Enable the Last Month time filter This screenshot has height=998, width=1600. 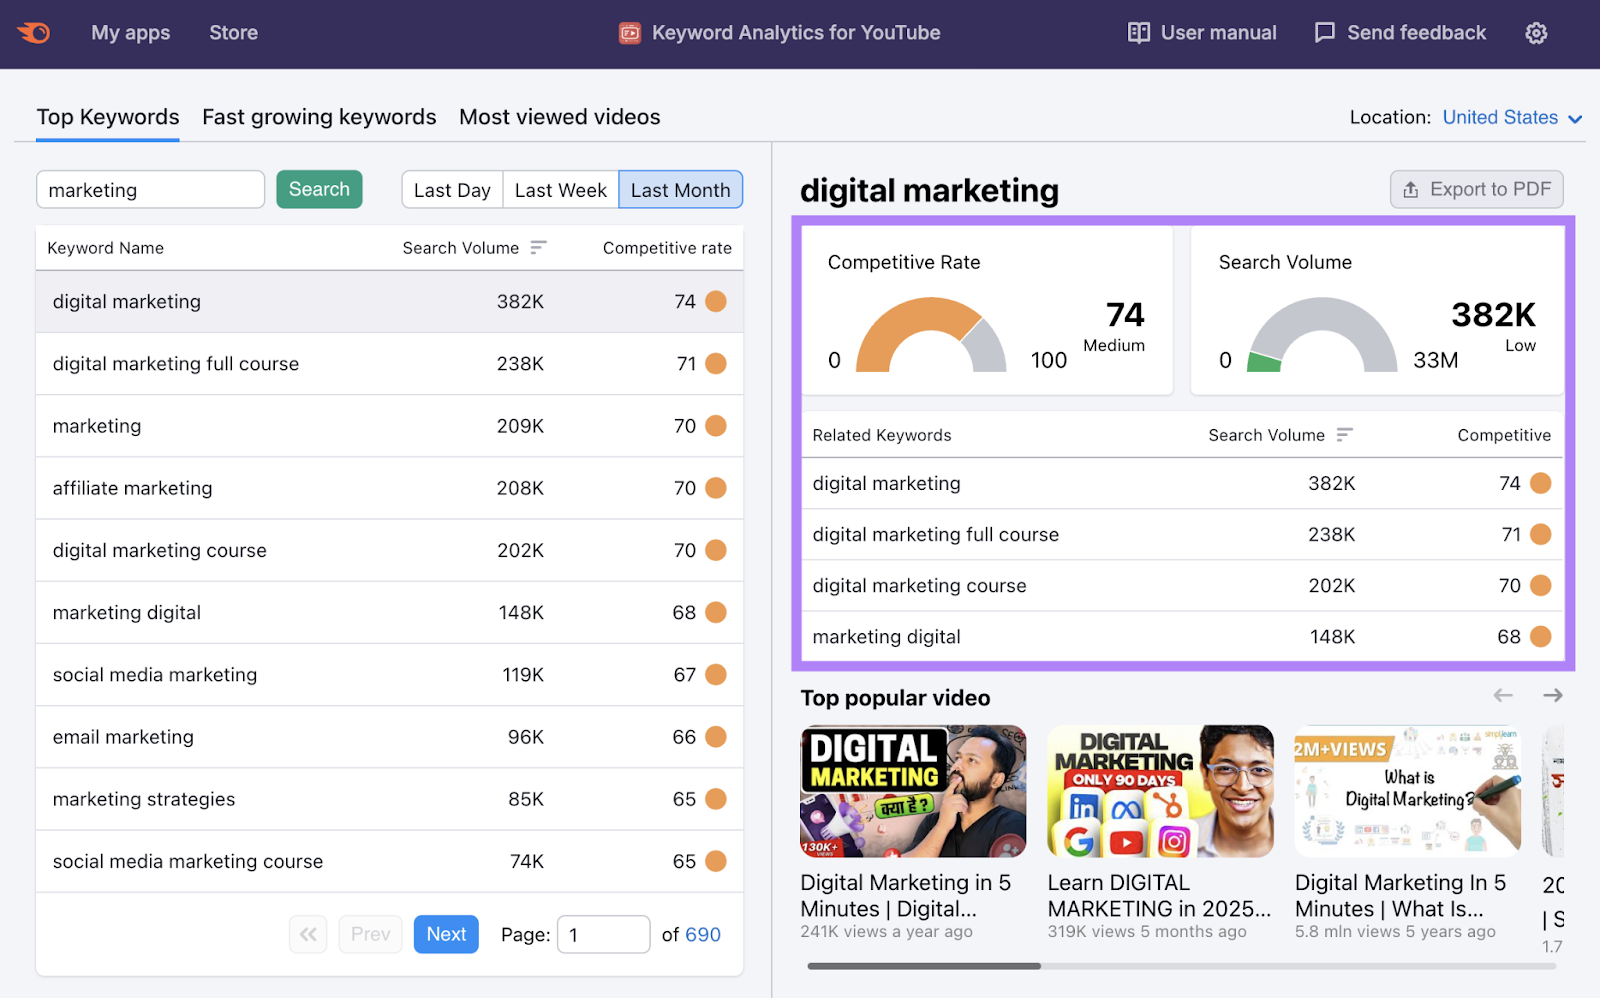pyautogui.click(x=680, y=189)
